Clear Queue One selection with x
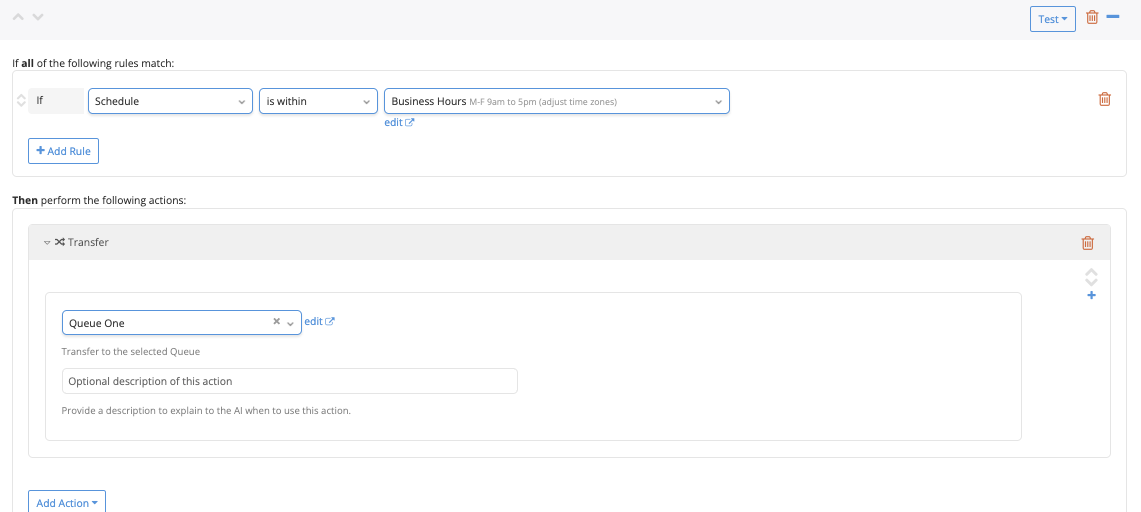Viewport: 1141px width, 512px height. pos(277,321)
